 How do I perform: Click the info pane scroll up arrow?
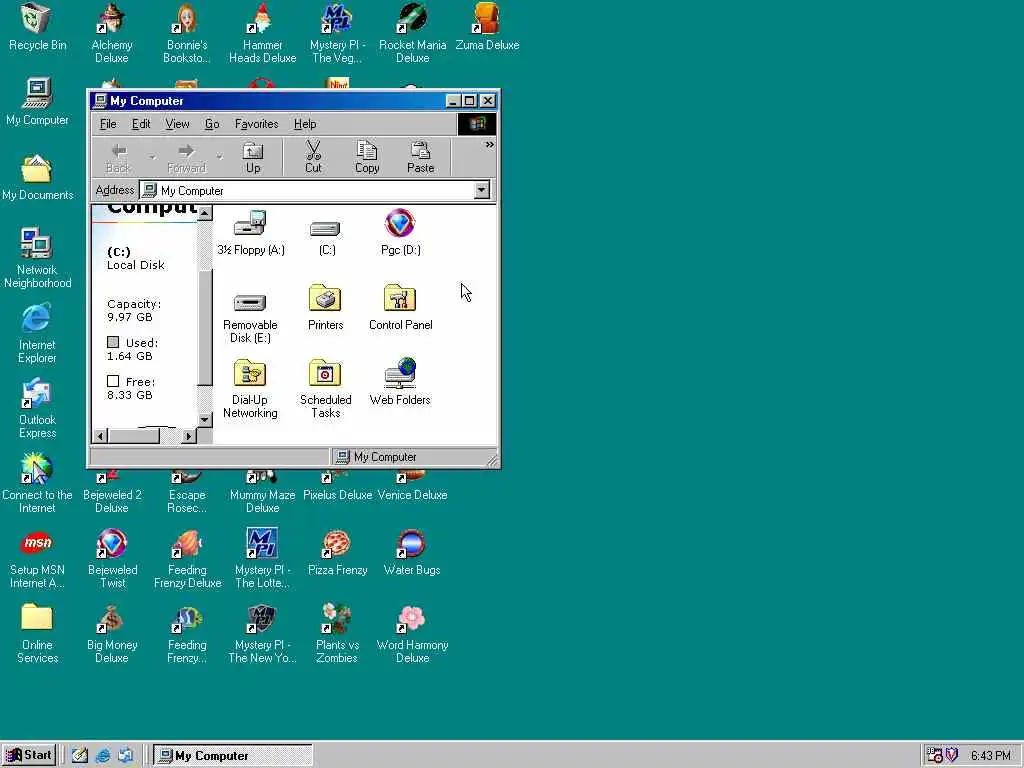[x=205, y=213]
